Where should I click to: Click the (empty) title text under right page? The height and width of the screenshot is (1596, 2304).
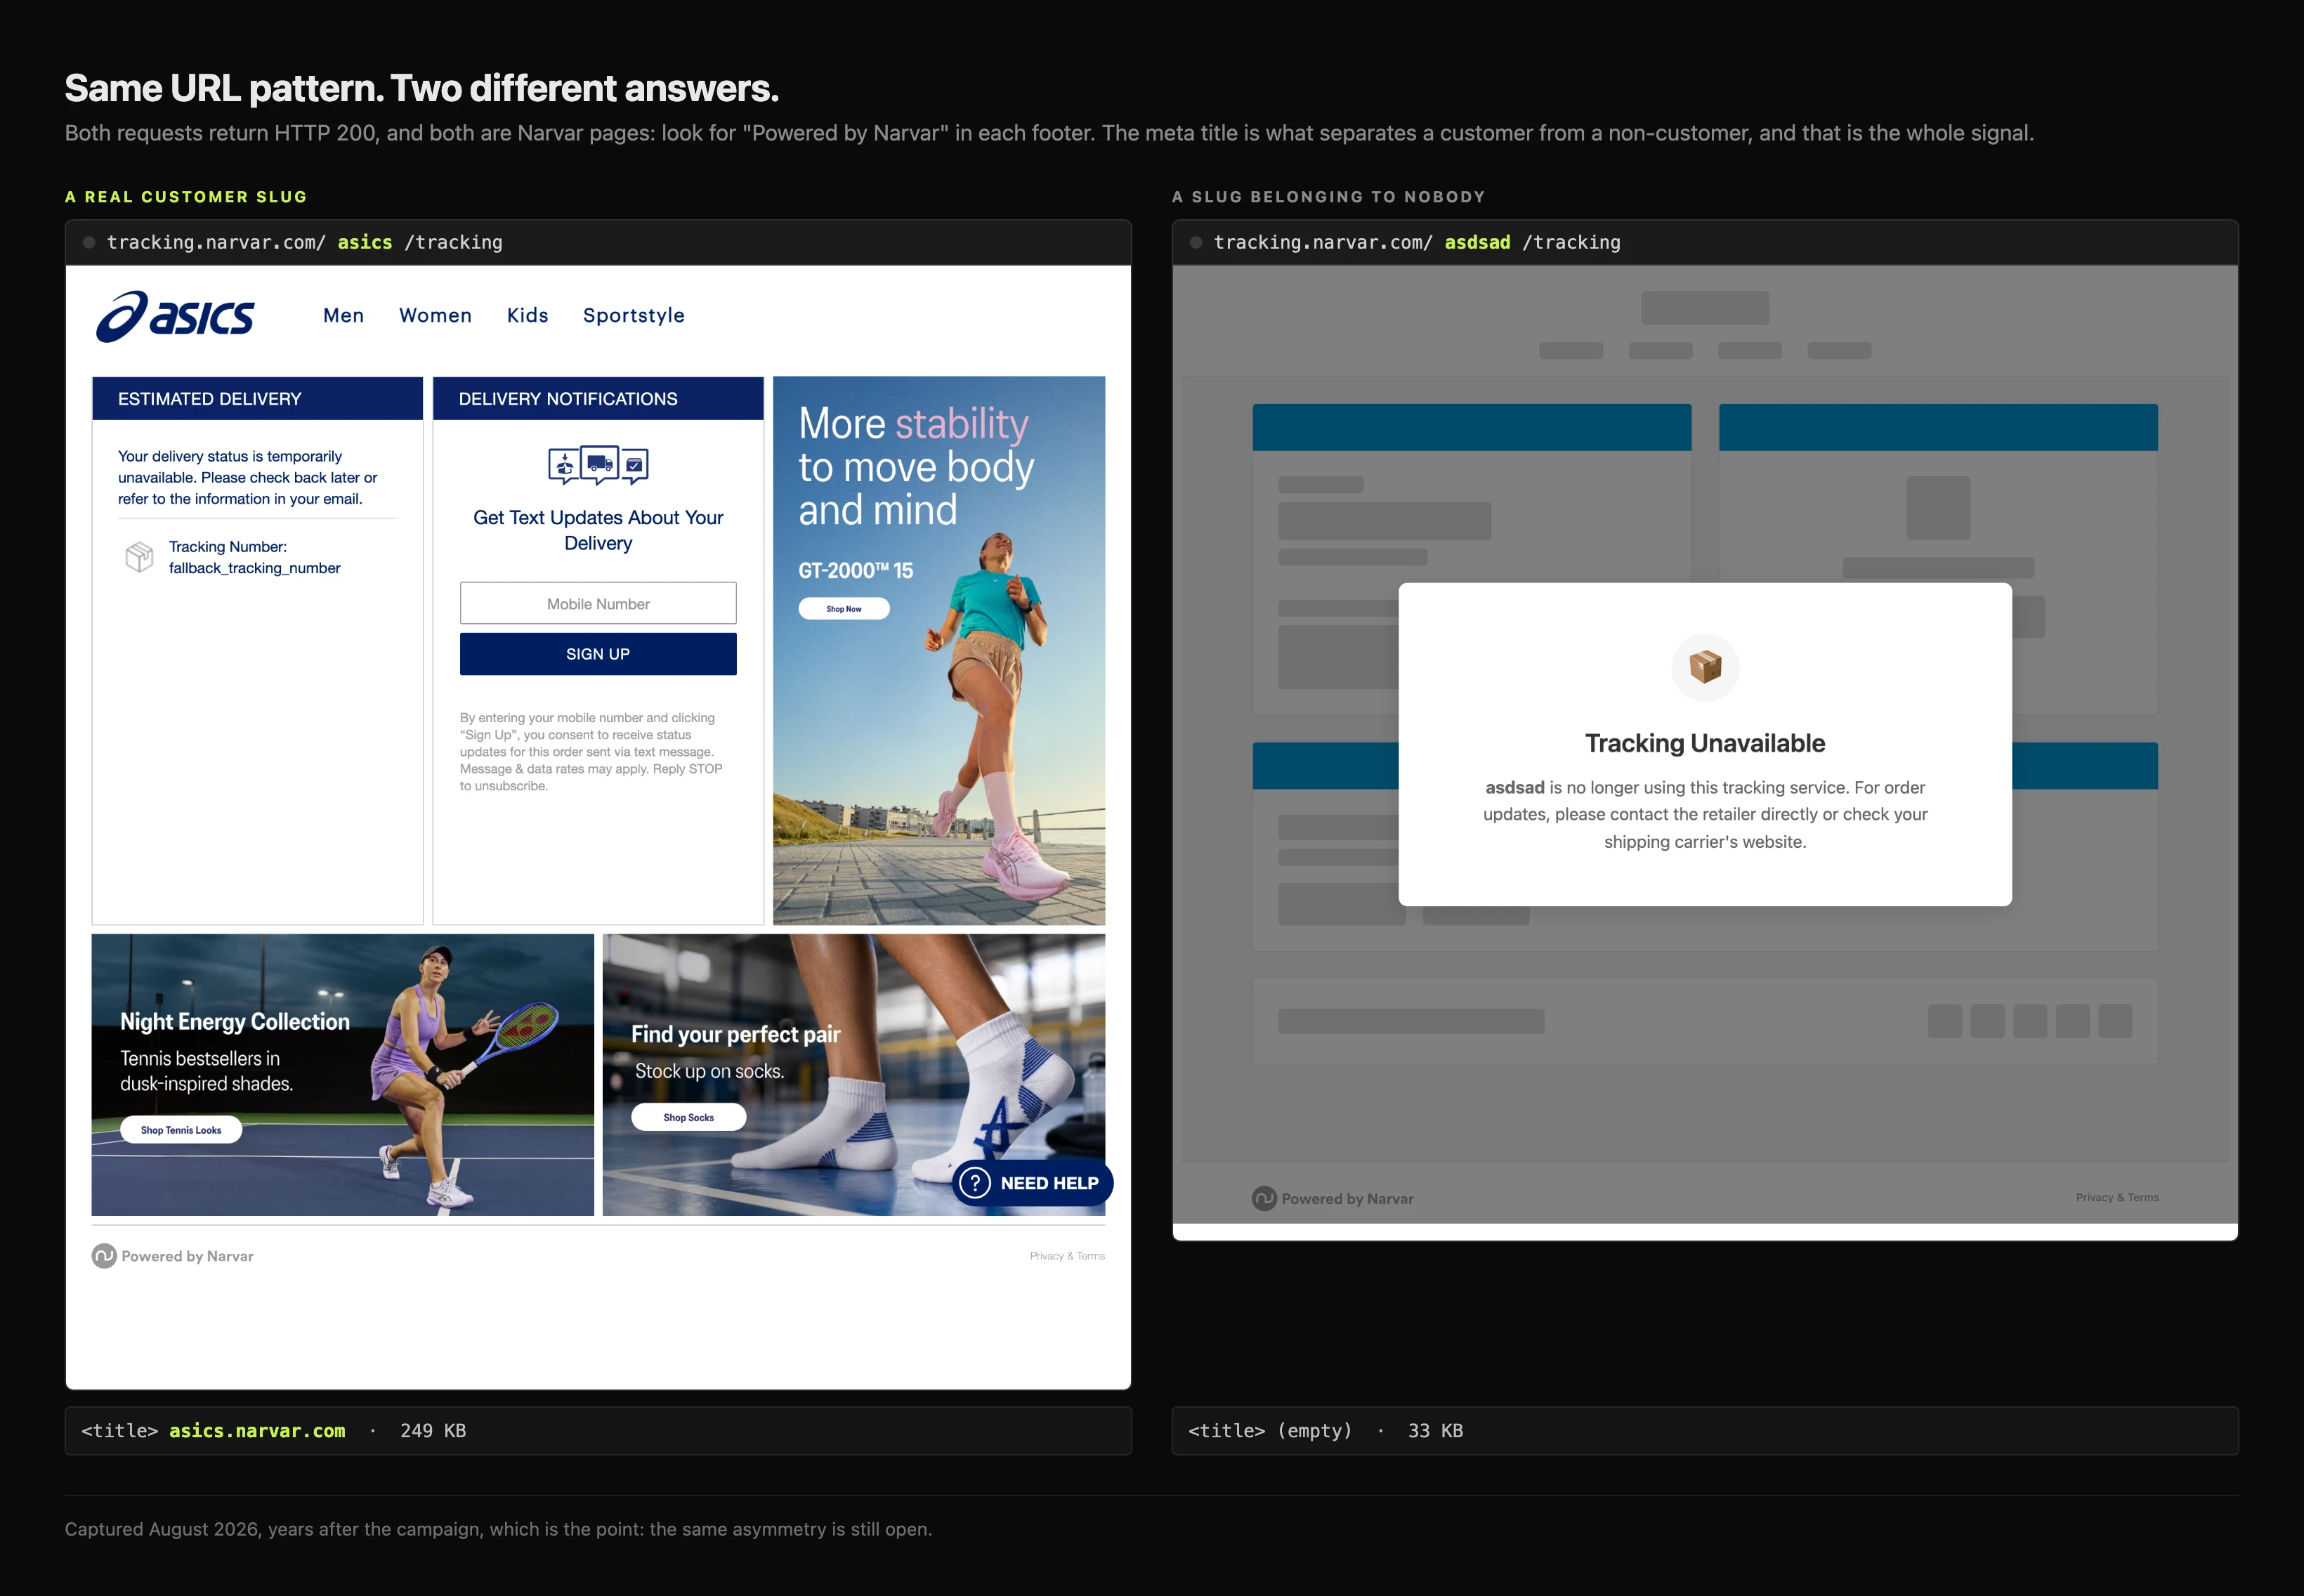point(1314,1431)
